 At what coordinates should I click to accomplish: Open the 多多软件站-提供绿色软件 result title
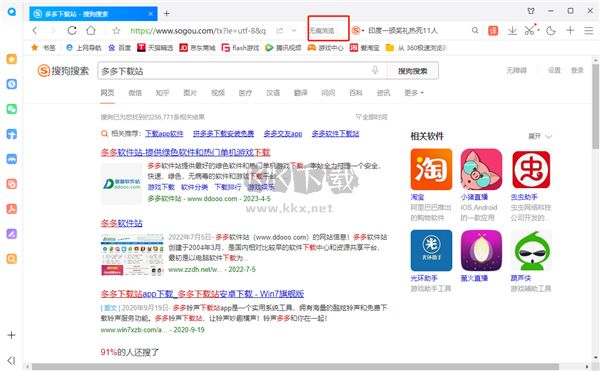pyautogui.click(x=186, y=152)
